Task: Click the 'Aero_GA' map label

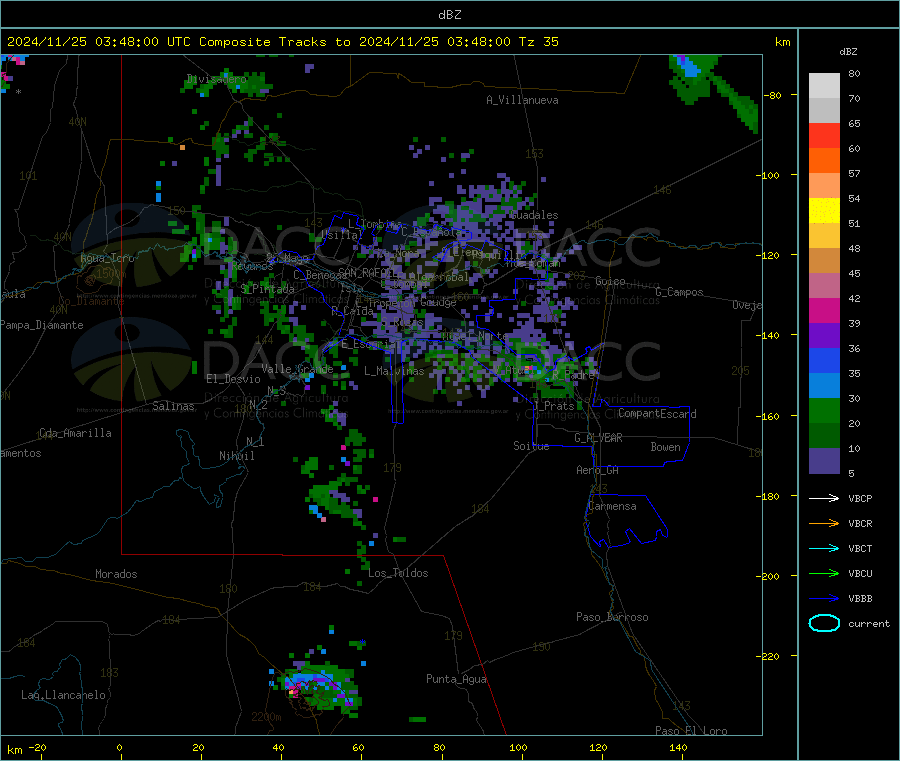Action: coord(597,470)
